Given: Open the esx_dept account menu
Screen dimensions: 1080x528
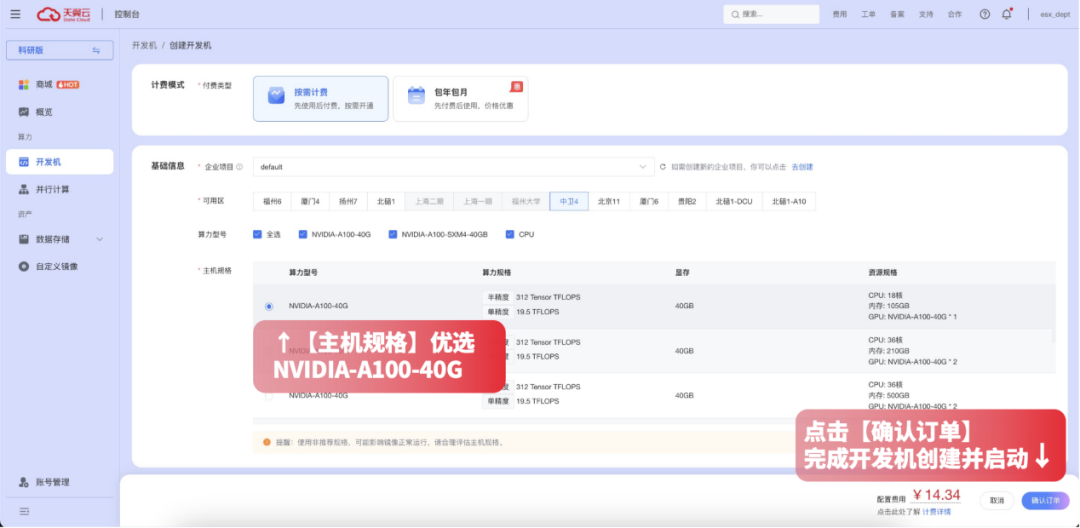Looking at the screenshot, I should pos(1054,14).
